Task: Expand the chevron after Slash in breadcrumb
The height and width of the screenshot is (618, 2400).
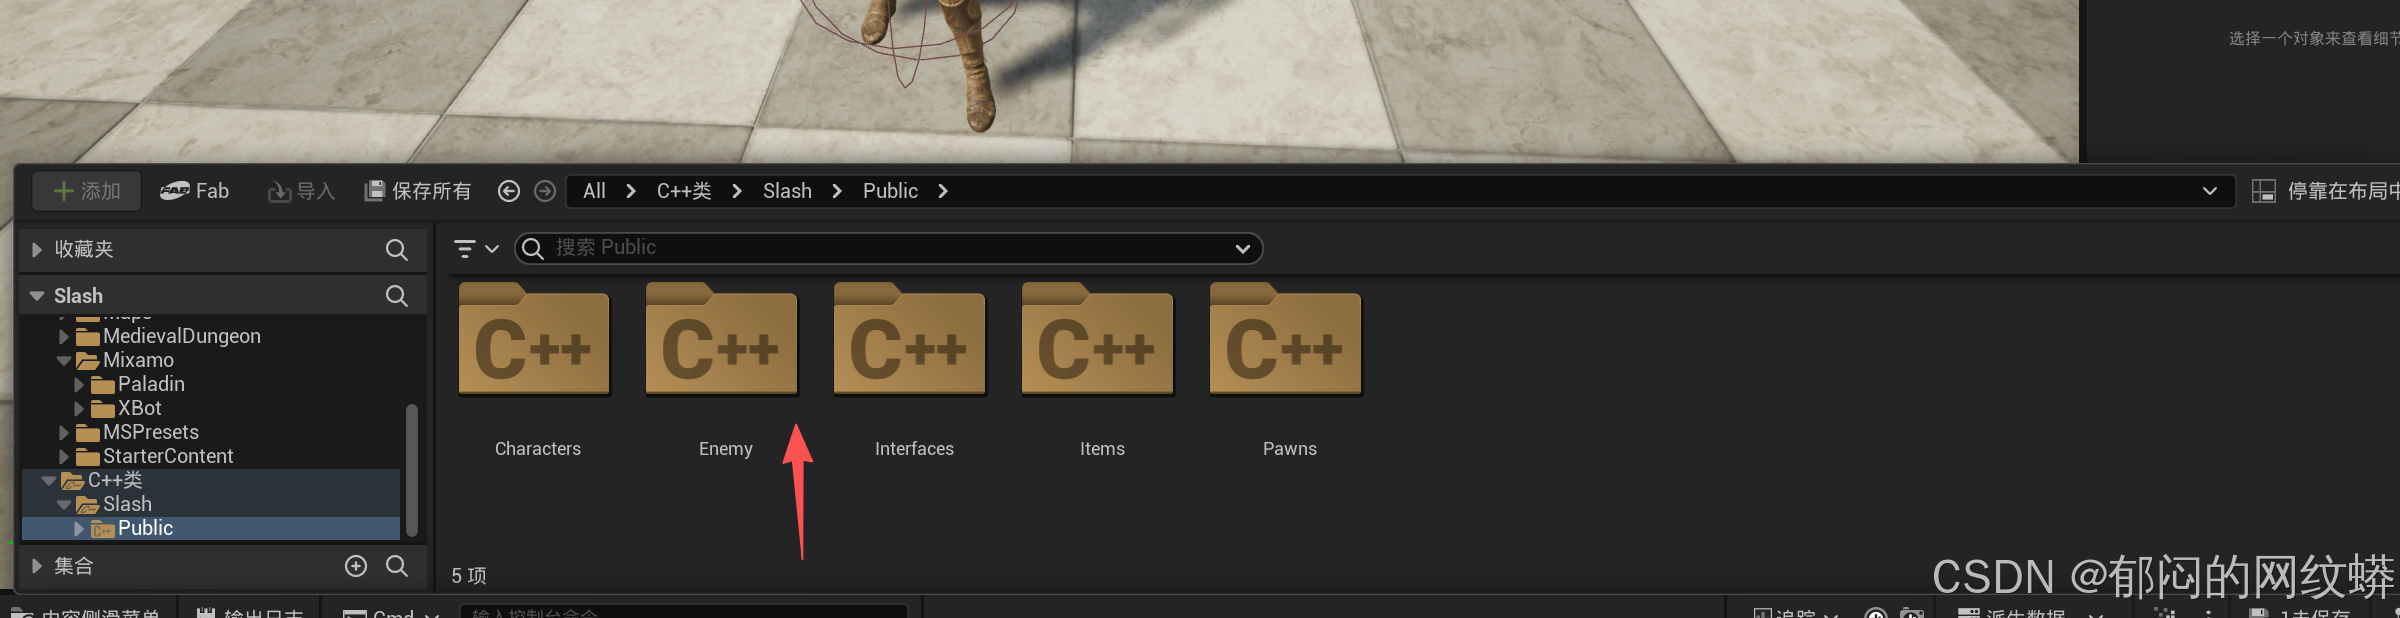Action: [x=837, y=191]
